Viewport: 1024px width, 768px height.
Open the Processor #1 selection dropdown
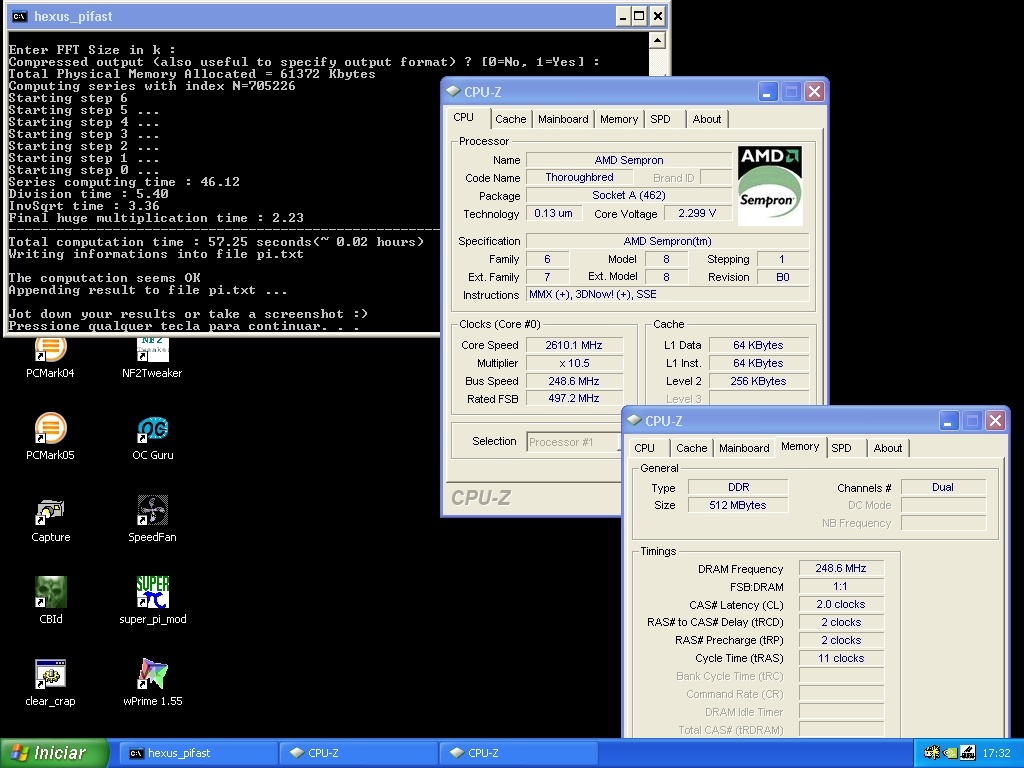(573, 442)
